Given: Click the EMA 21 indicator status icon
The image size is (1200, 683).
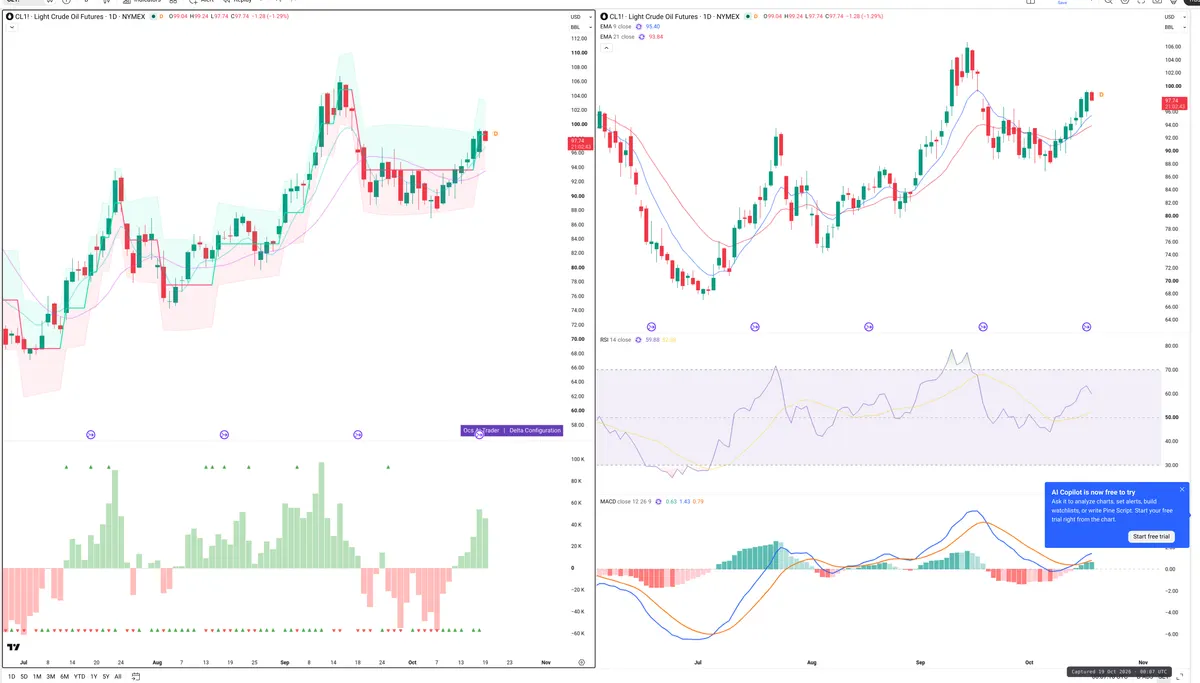Looking at the screenshot, I should [642, 36].
